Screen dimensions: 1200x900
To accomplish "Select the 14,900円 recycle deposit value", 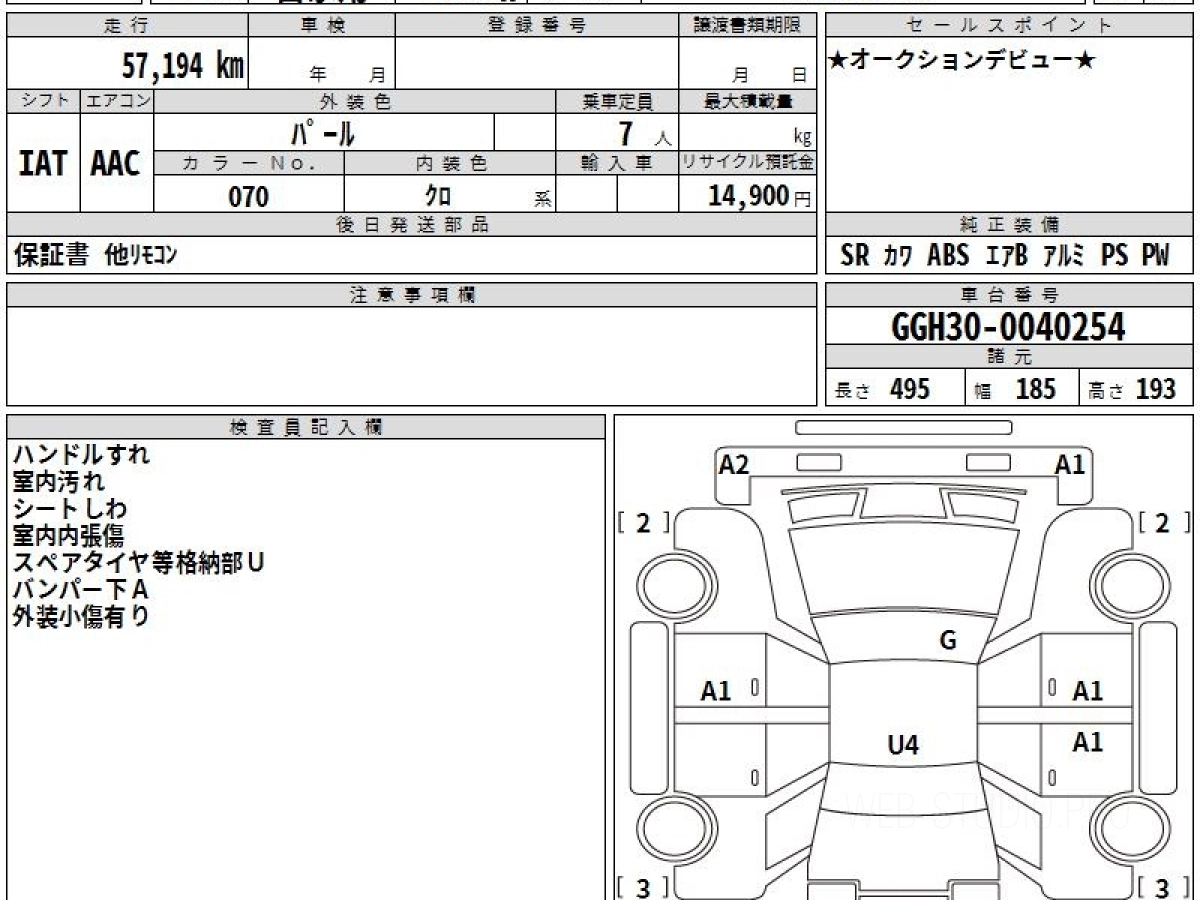I will [x=759, y=196].
